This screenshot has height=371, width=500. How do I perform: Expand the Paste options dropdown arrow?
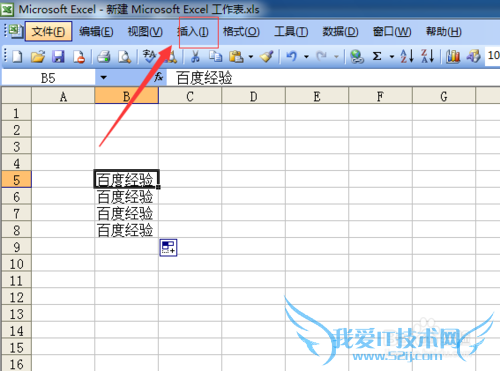pos(251,57)
